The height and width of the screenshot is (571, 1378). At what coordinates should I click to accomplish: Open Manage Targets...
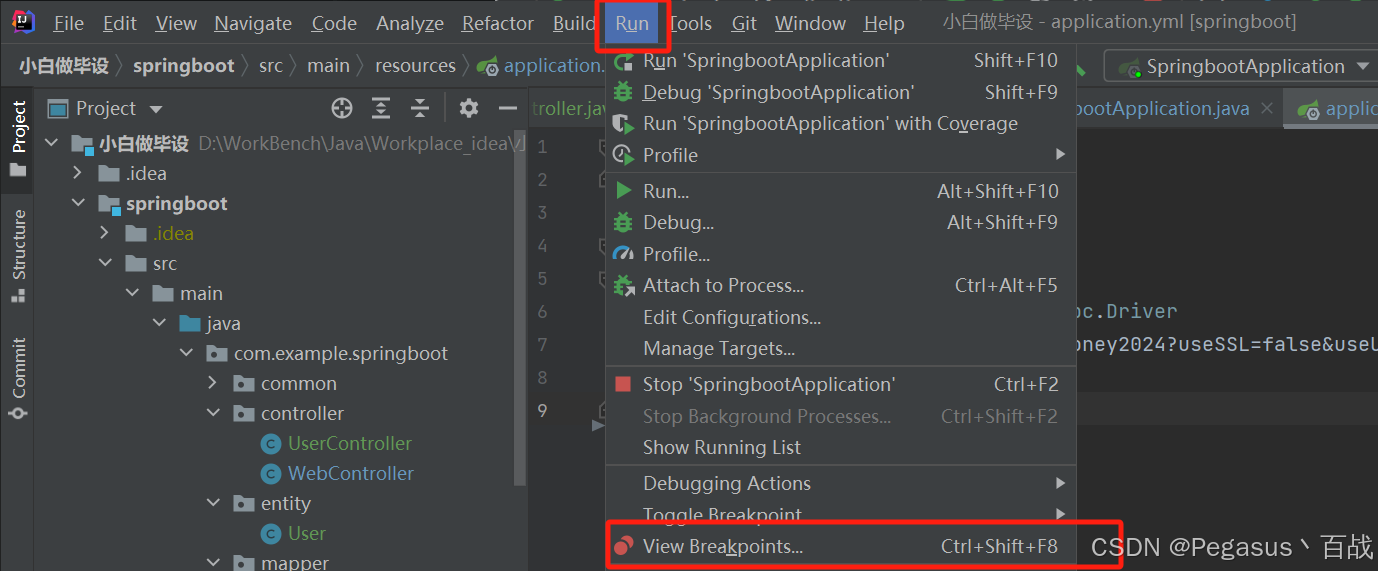(x=840, y=349)
